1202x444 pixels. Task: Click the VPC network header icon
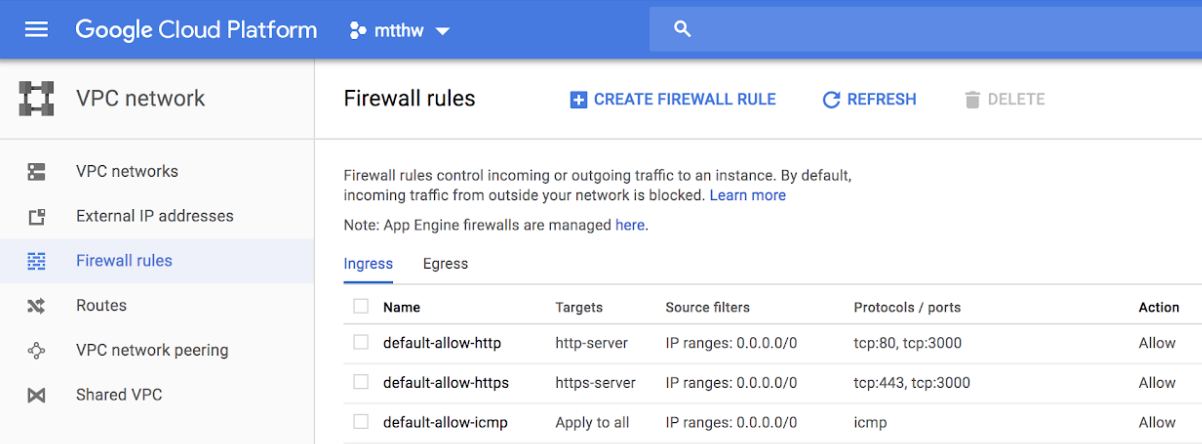pos(37,99)
